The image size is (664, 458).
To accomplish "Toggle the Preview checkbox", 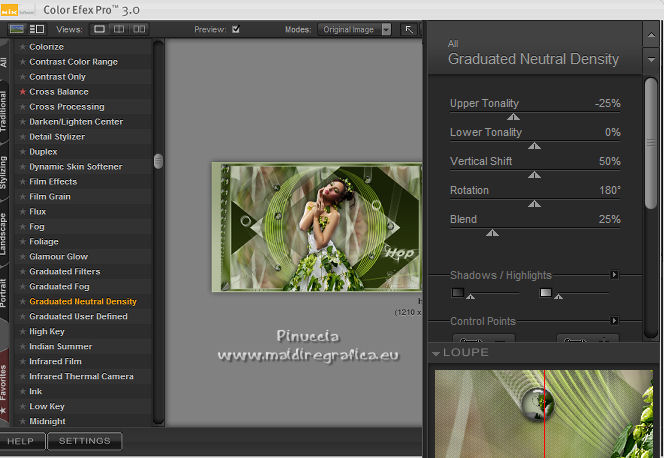I will click(x=236, y=29).
